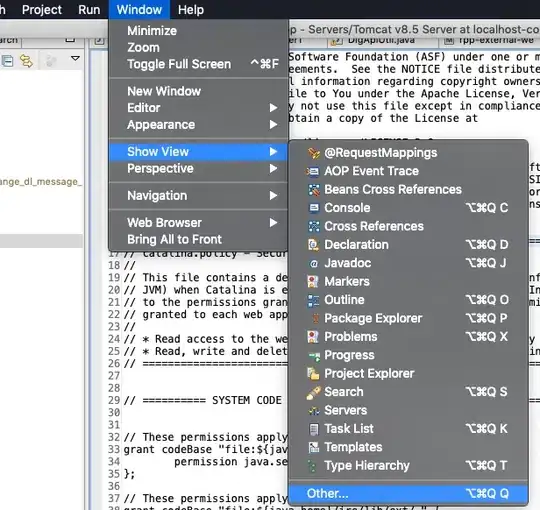Screen dimensions: 540x510
Task: Select Bring All to Front
Action: (198, 239)
